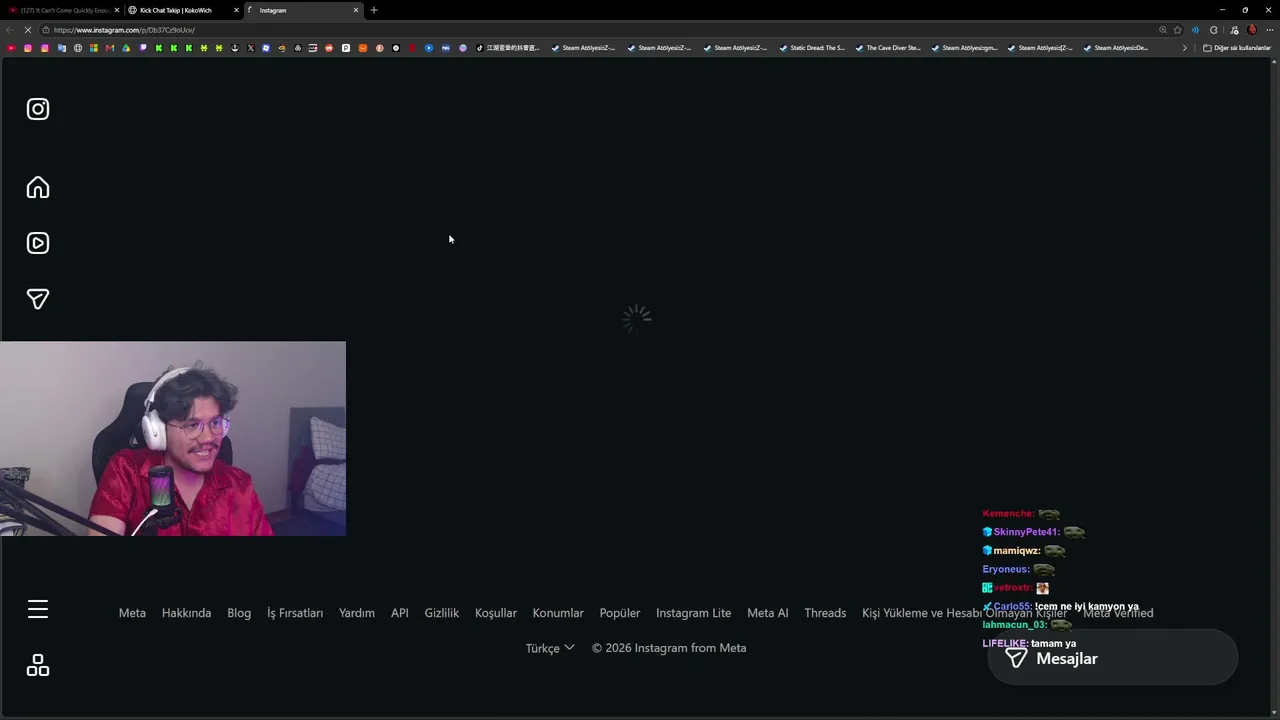Screen dimensions: 1280x720
Task: Open a new browser tab
Action: coord(374,10)
